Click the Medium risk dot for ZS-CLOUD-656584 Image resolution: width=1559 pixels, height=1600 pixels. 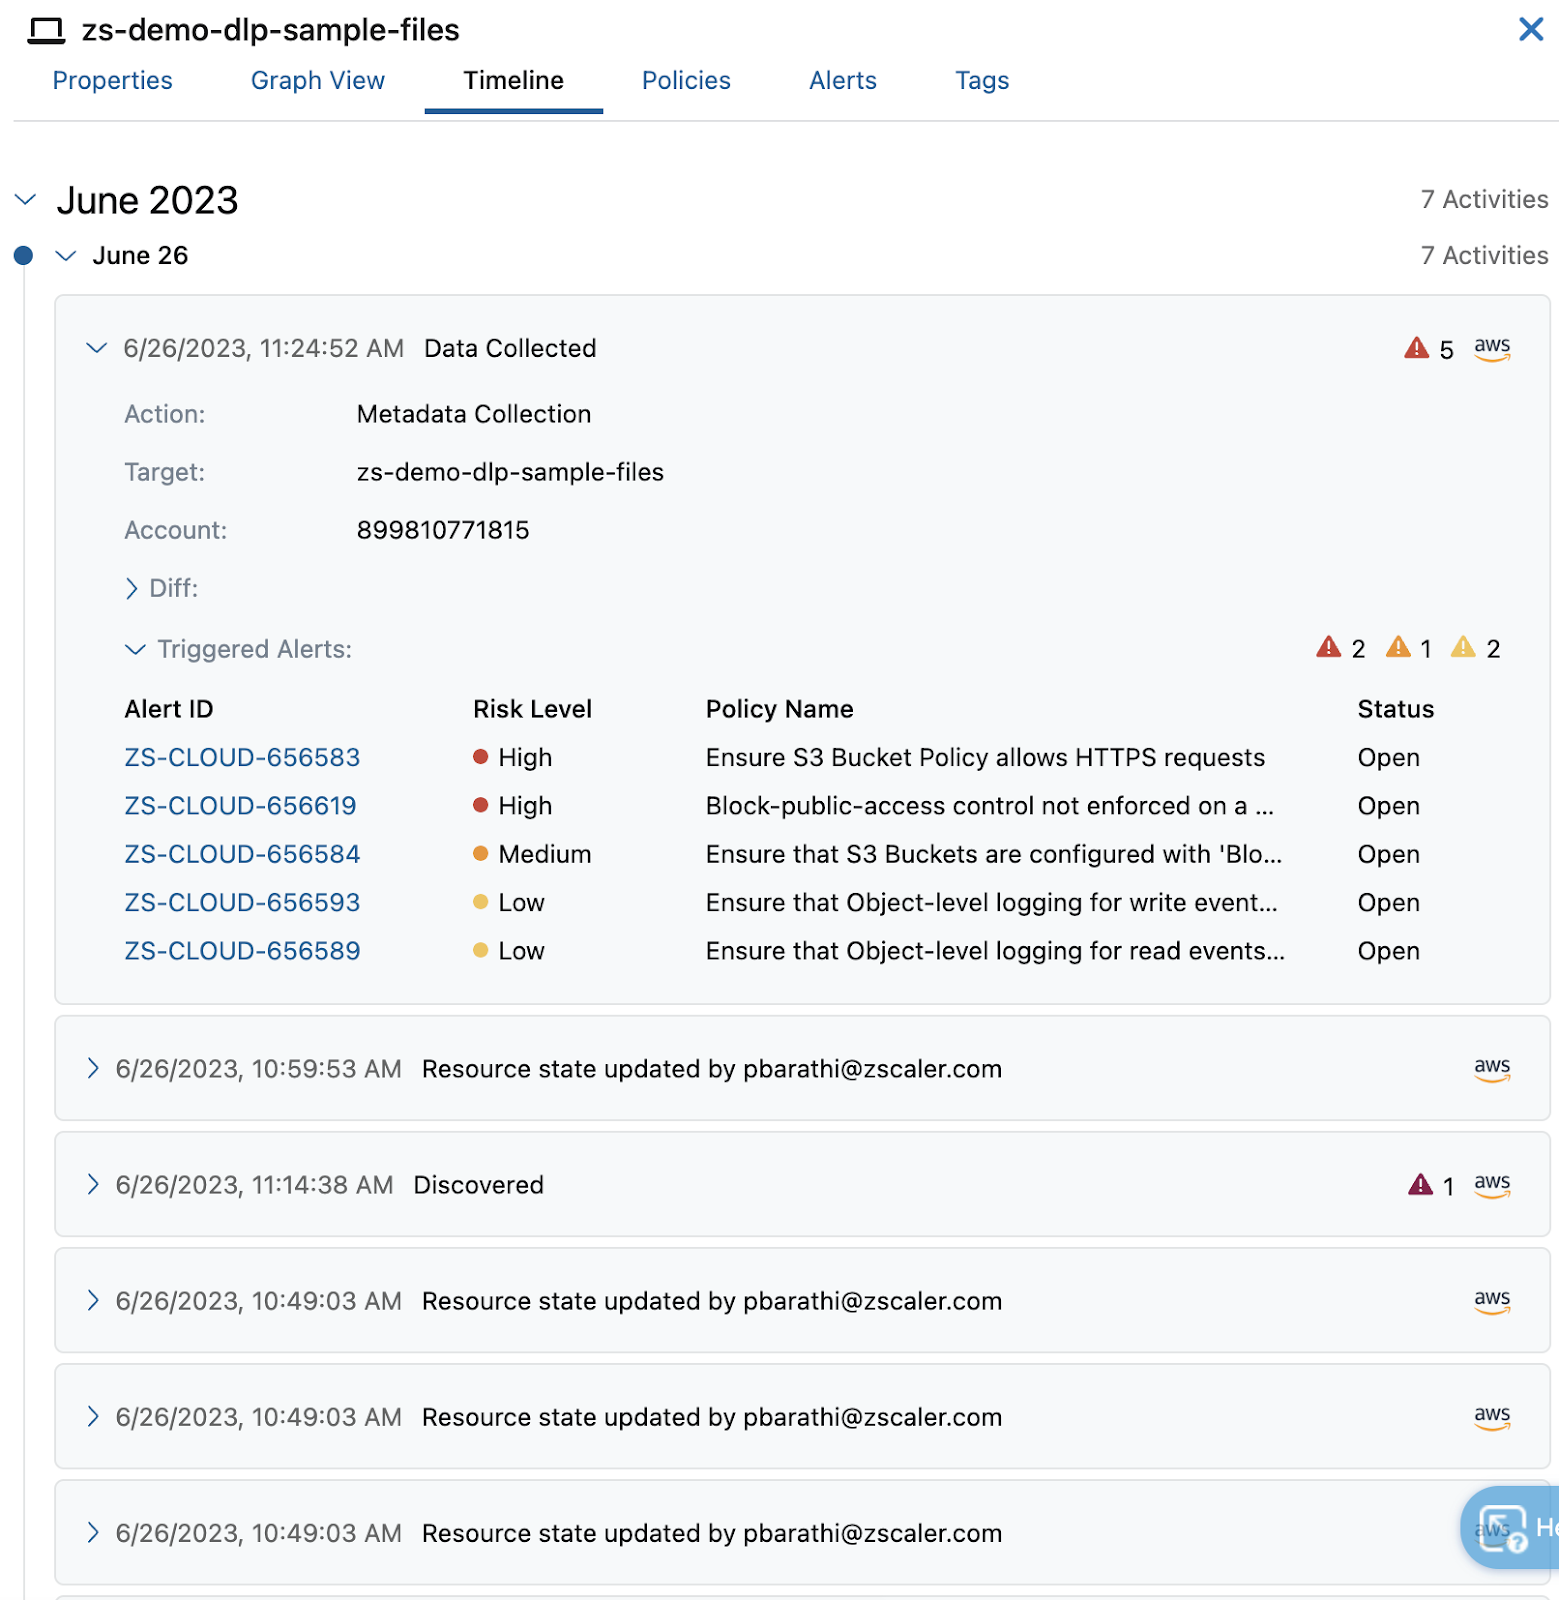(x=480, y=853)
